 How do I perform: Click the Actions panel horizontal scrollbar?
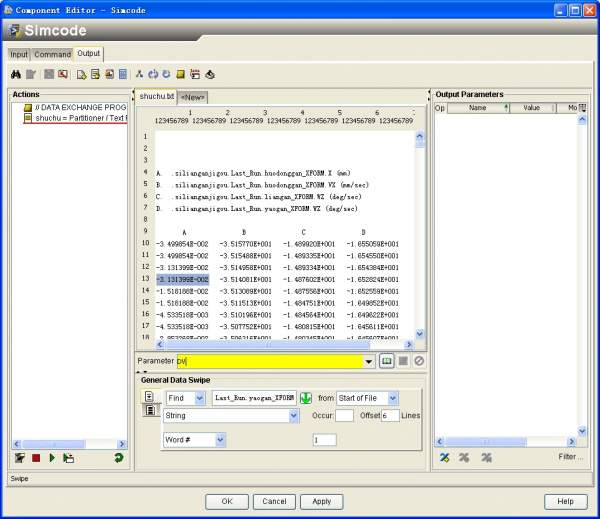tap(69, 444)
